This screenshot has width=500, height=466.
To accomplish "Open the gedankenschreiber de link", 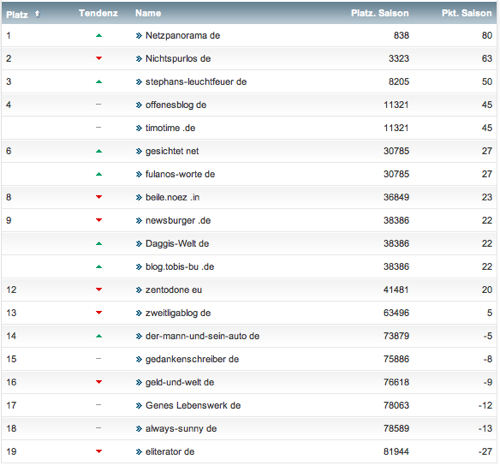I will (x=192, y=359).
